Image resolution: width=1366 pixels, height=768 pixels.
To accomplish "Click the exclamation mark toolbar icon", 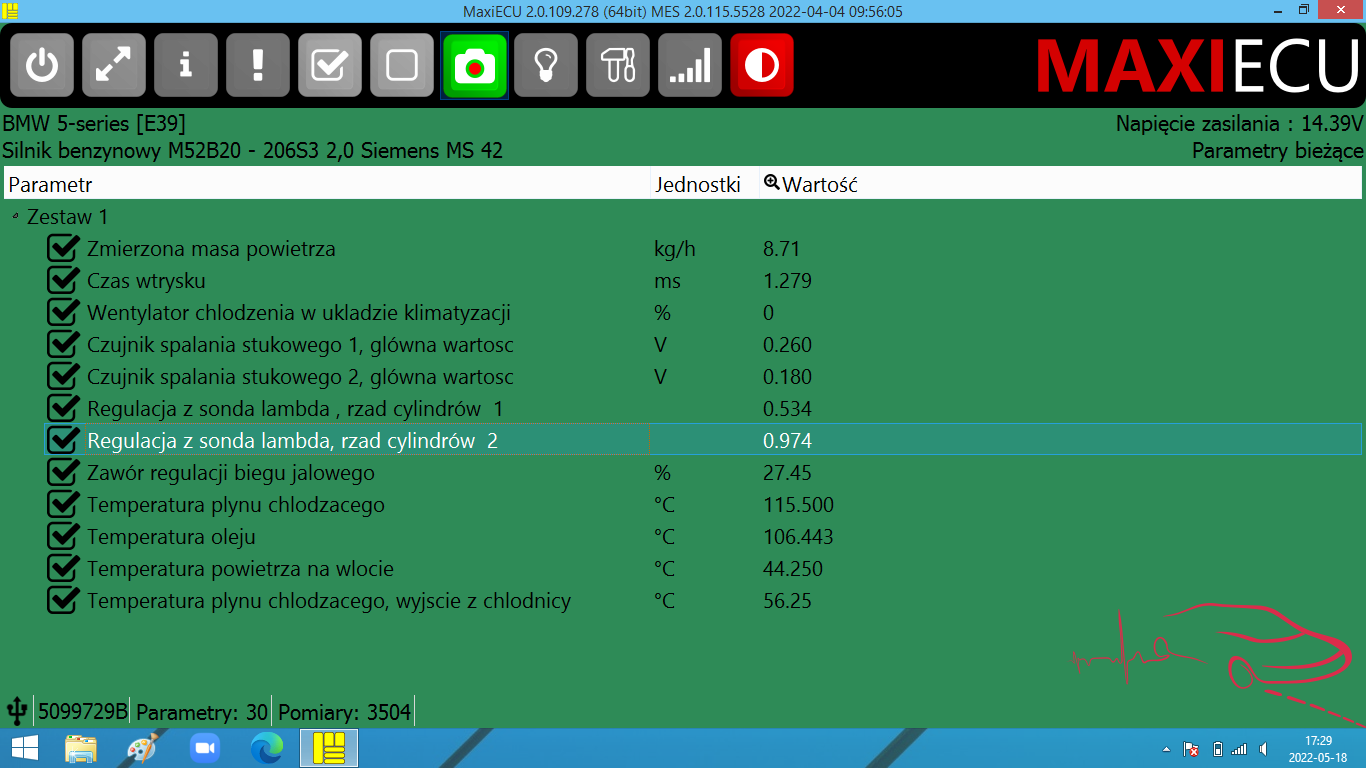I will pos(258,66).
